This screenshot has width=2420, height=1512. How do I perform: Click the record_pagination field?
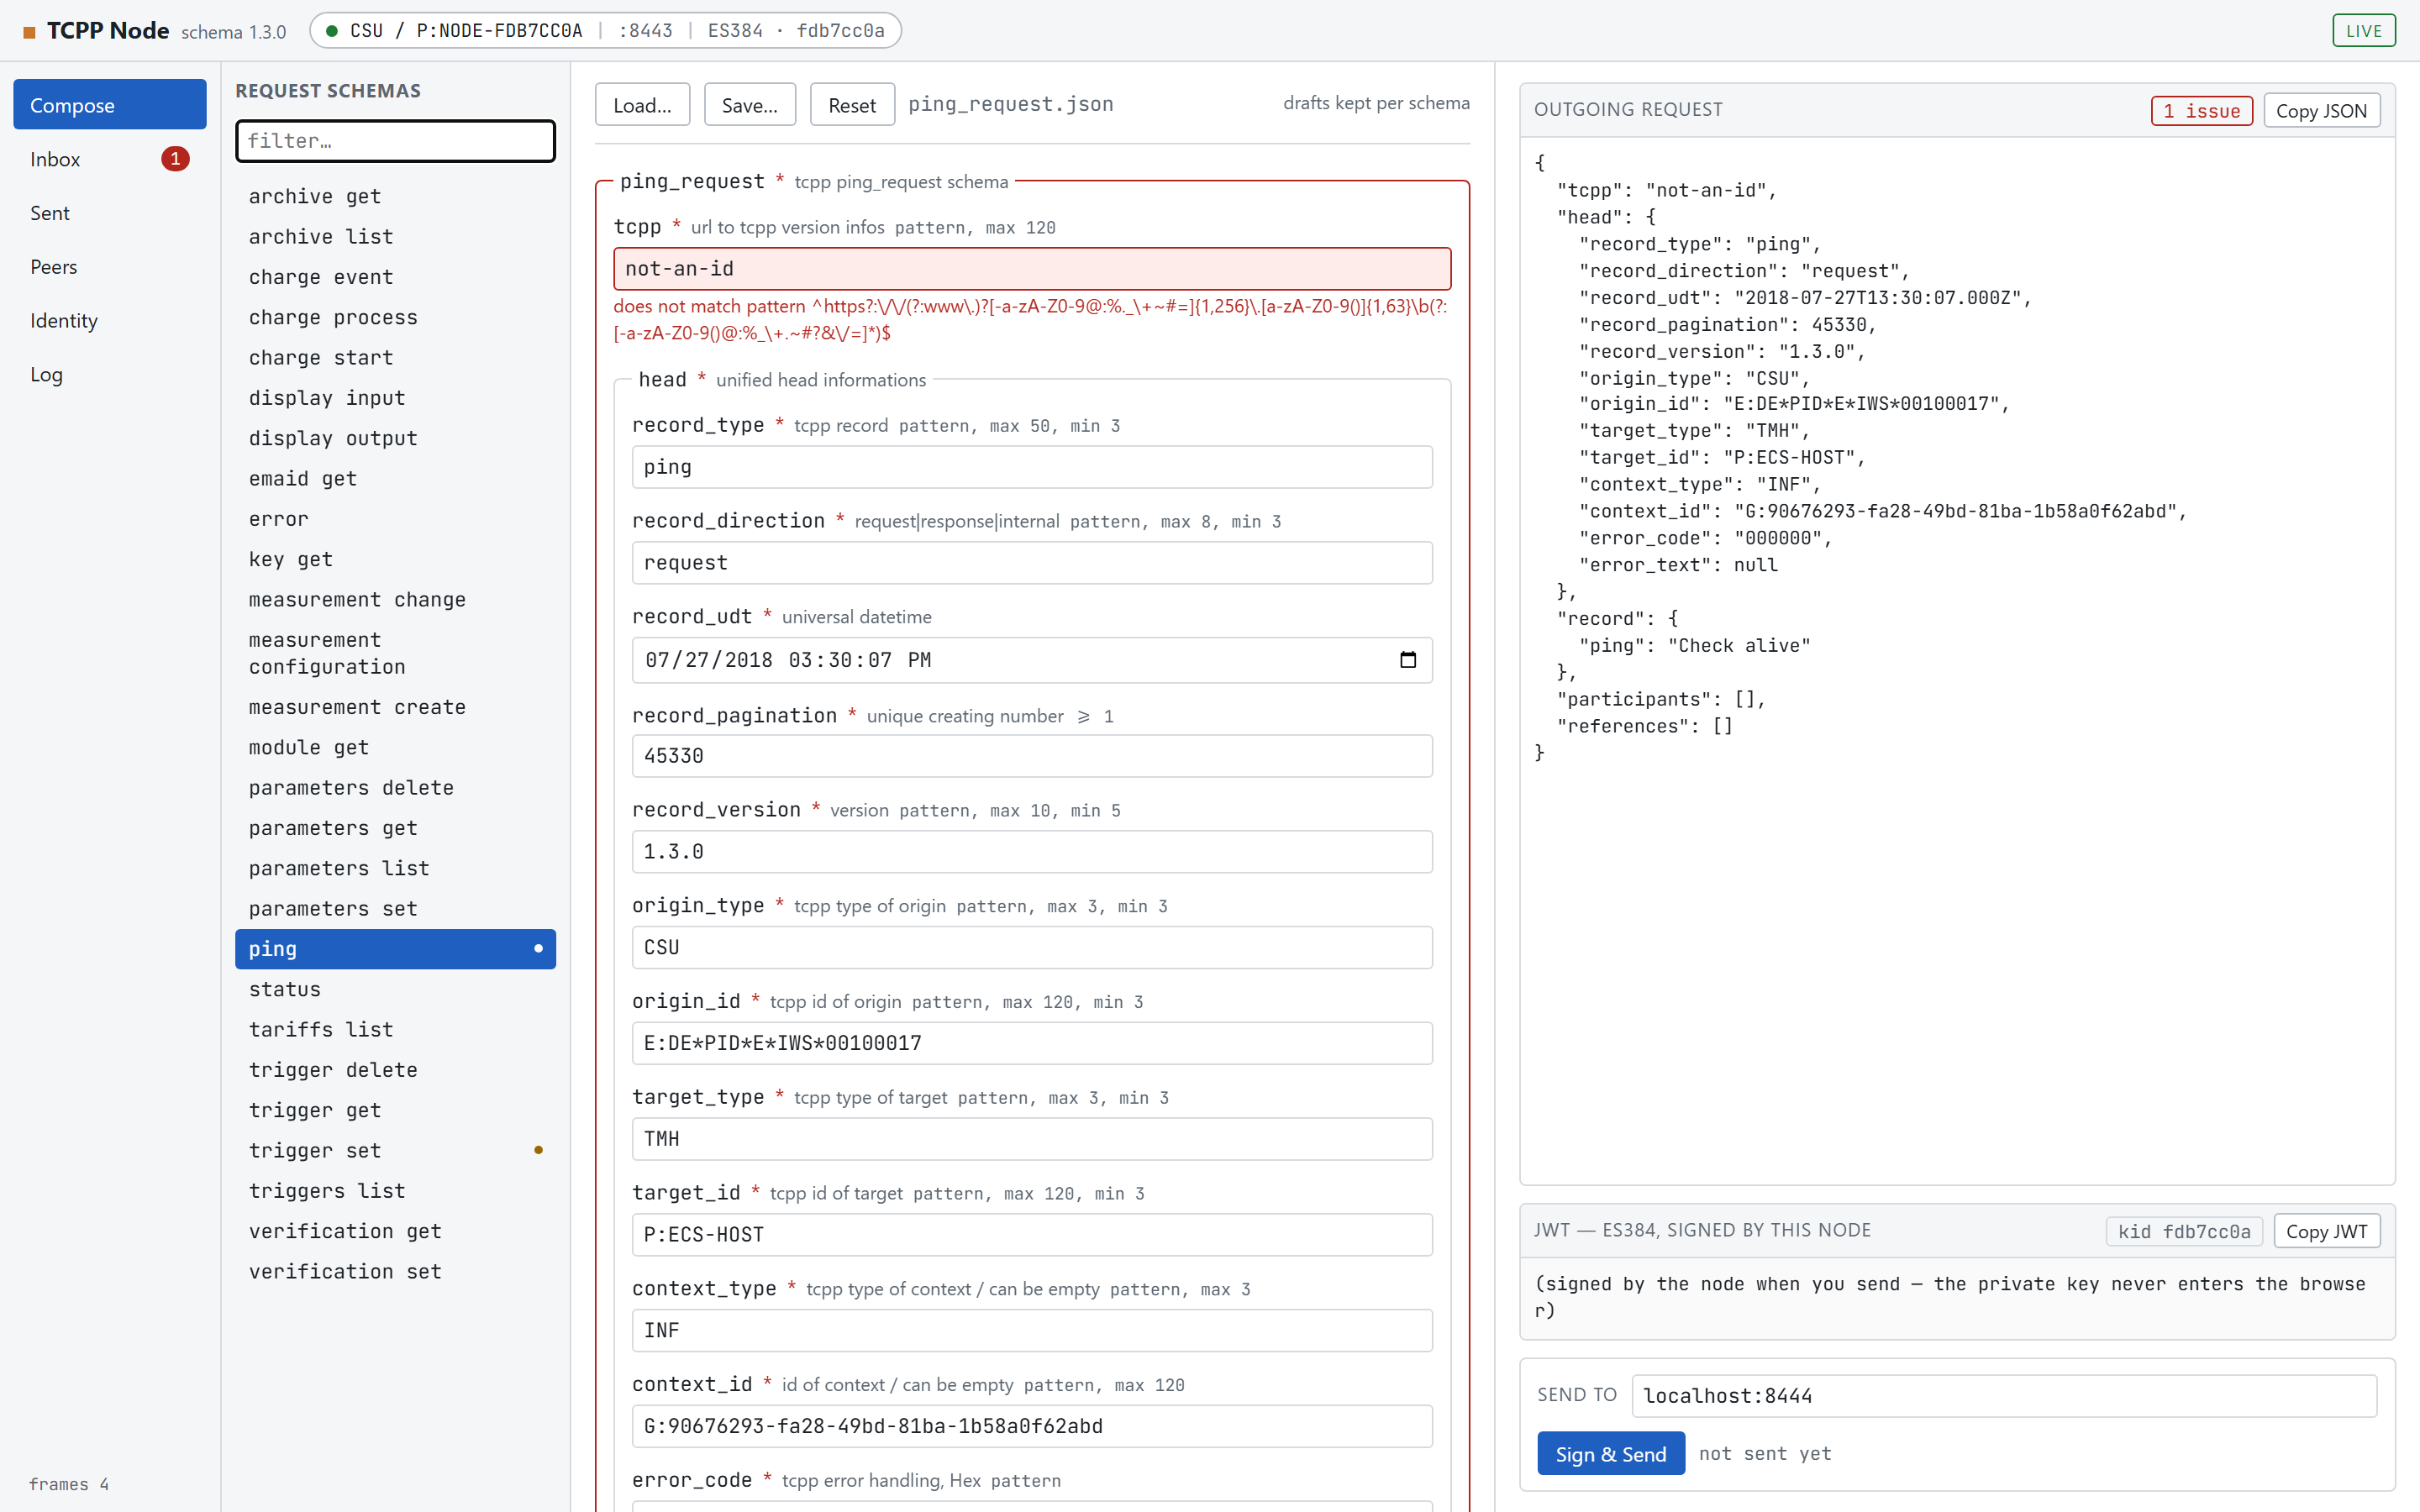click(x=1032, y=756)
